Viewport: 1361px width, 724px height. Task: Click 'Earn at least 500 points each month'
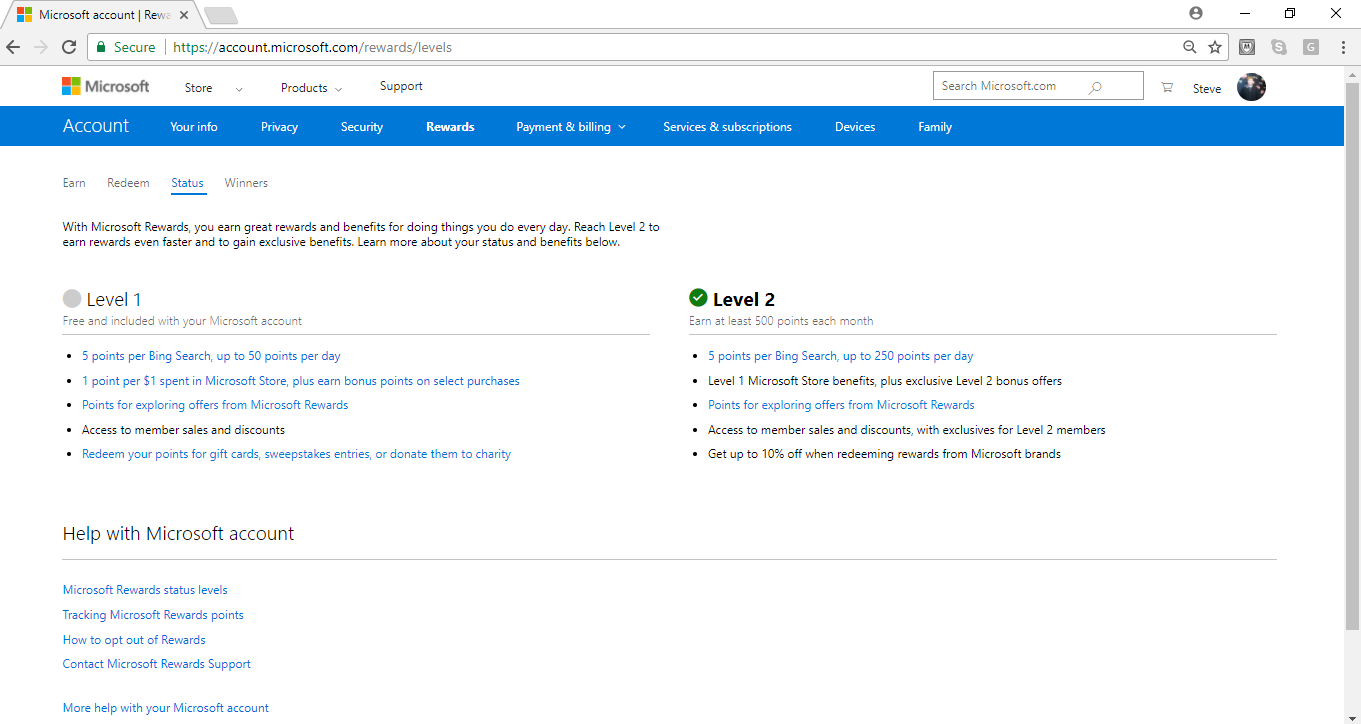(781, 321)
